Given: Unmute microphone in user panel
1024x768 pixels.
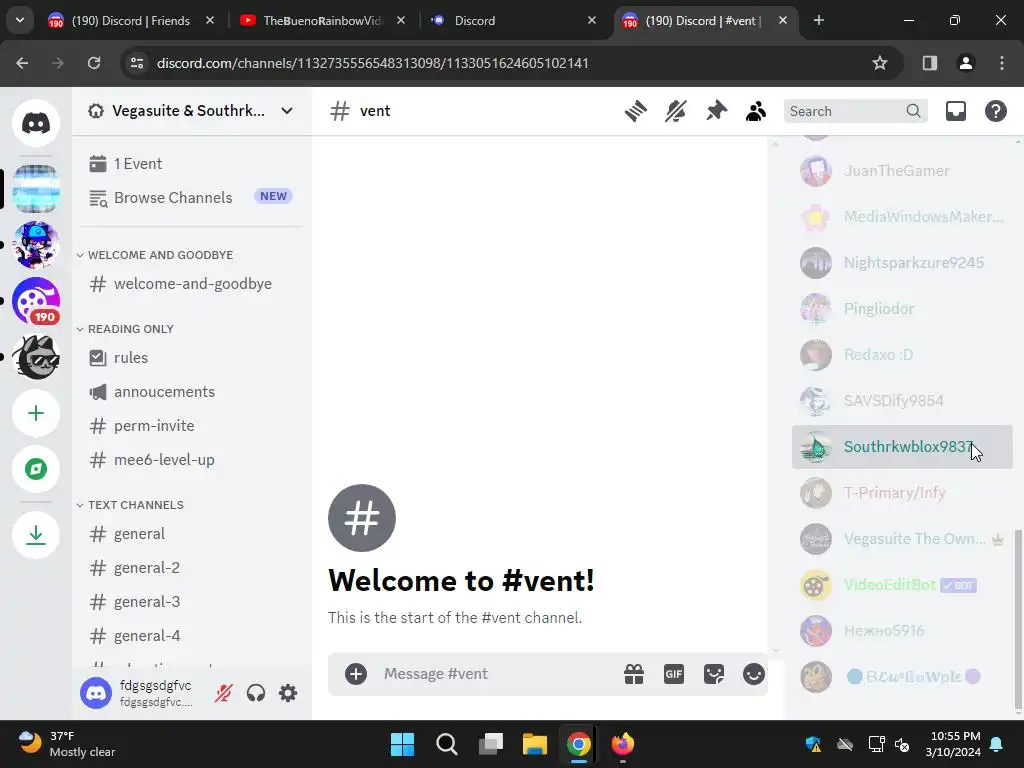Looking at the screenshot, I should tap(223, 693).
